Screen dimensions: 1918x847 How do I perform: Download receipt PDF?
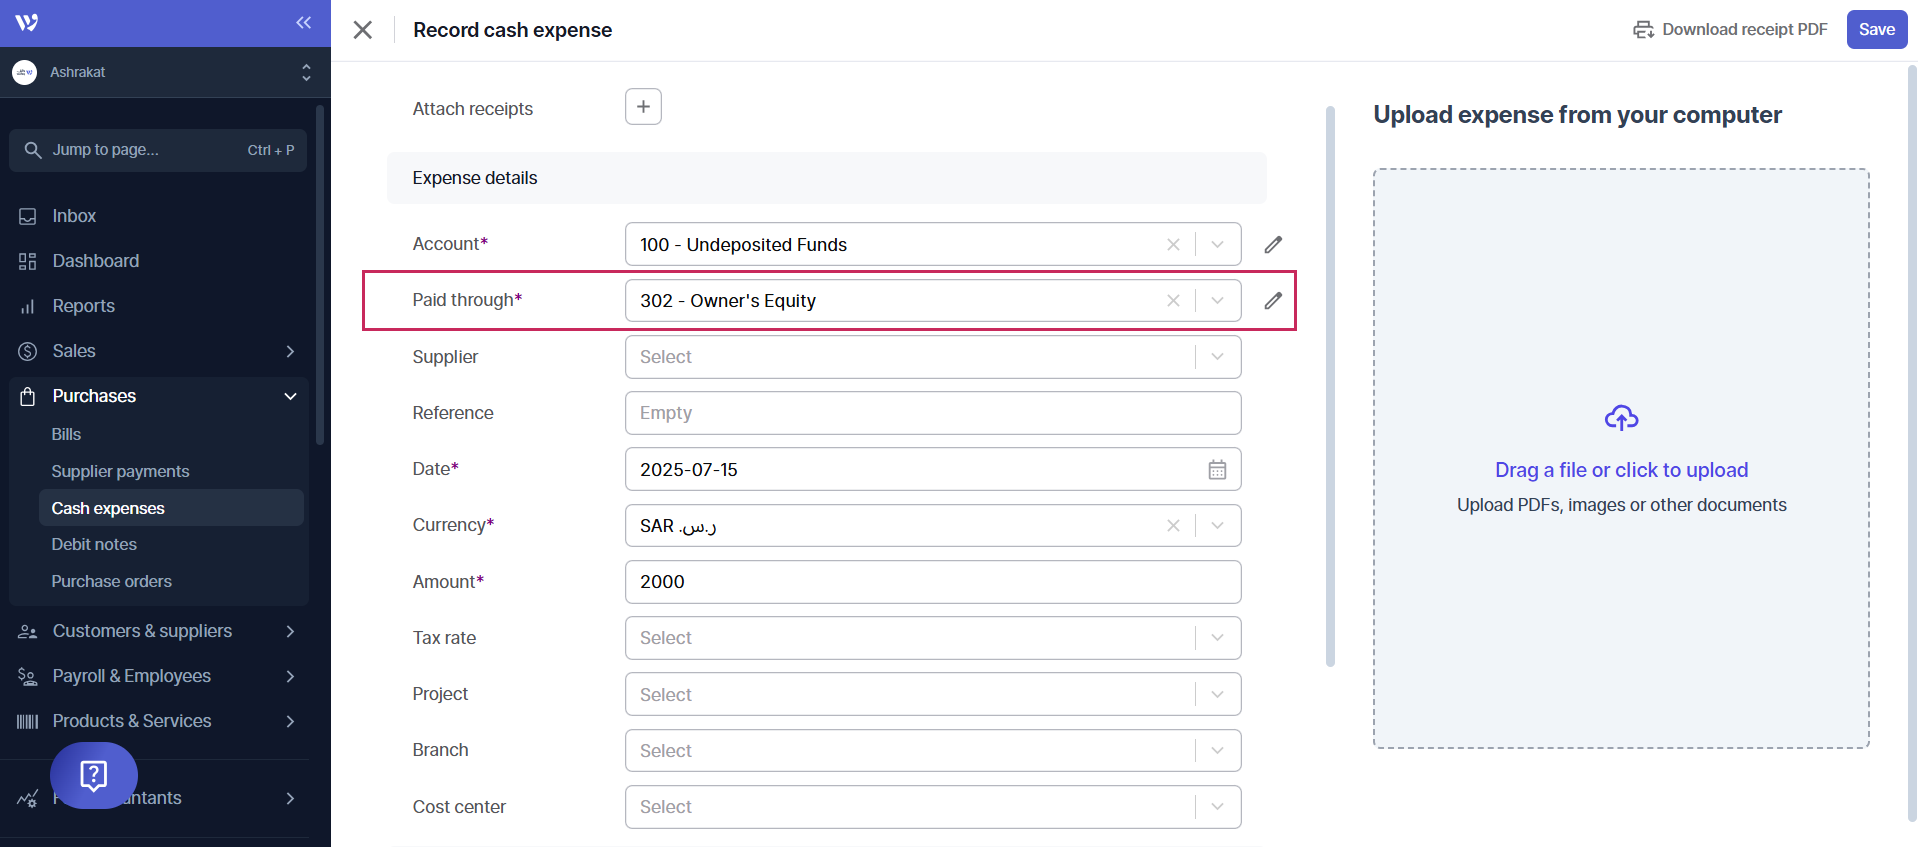1730,30
